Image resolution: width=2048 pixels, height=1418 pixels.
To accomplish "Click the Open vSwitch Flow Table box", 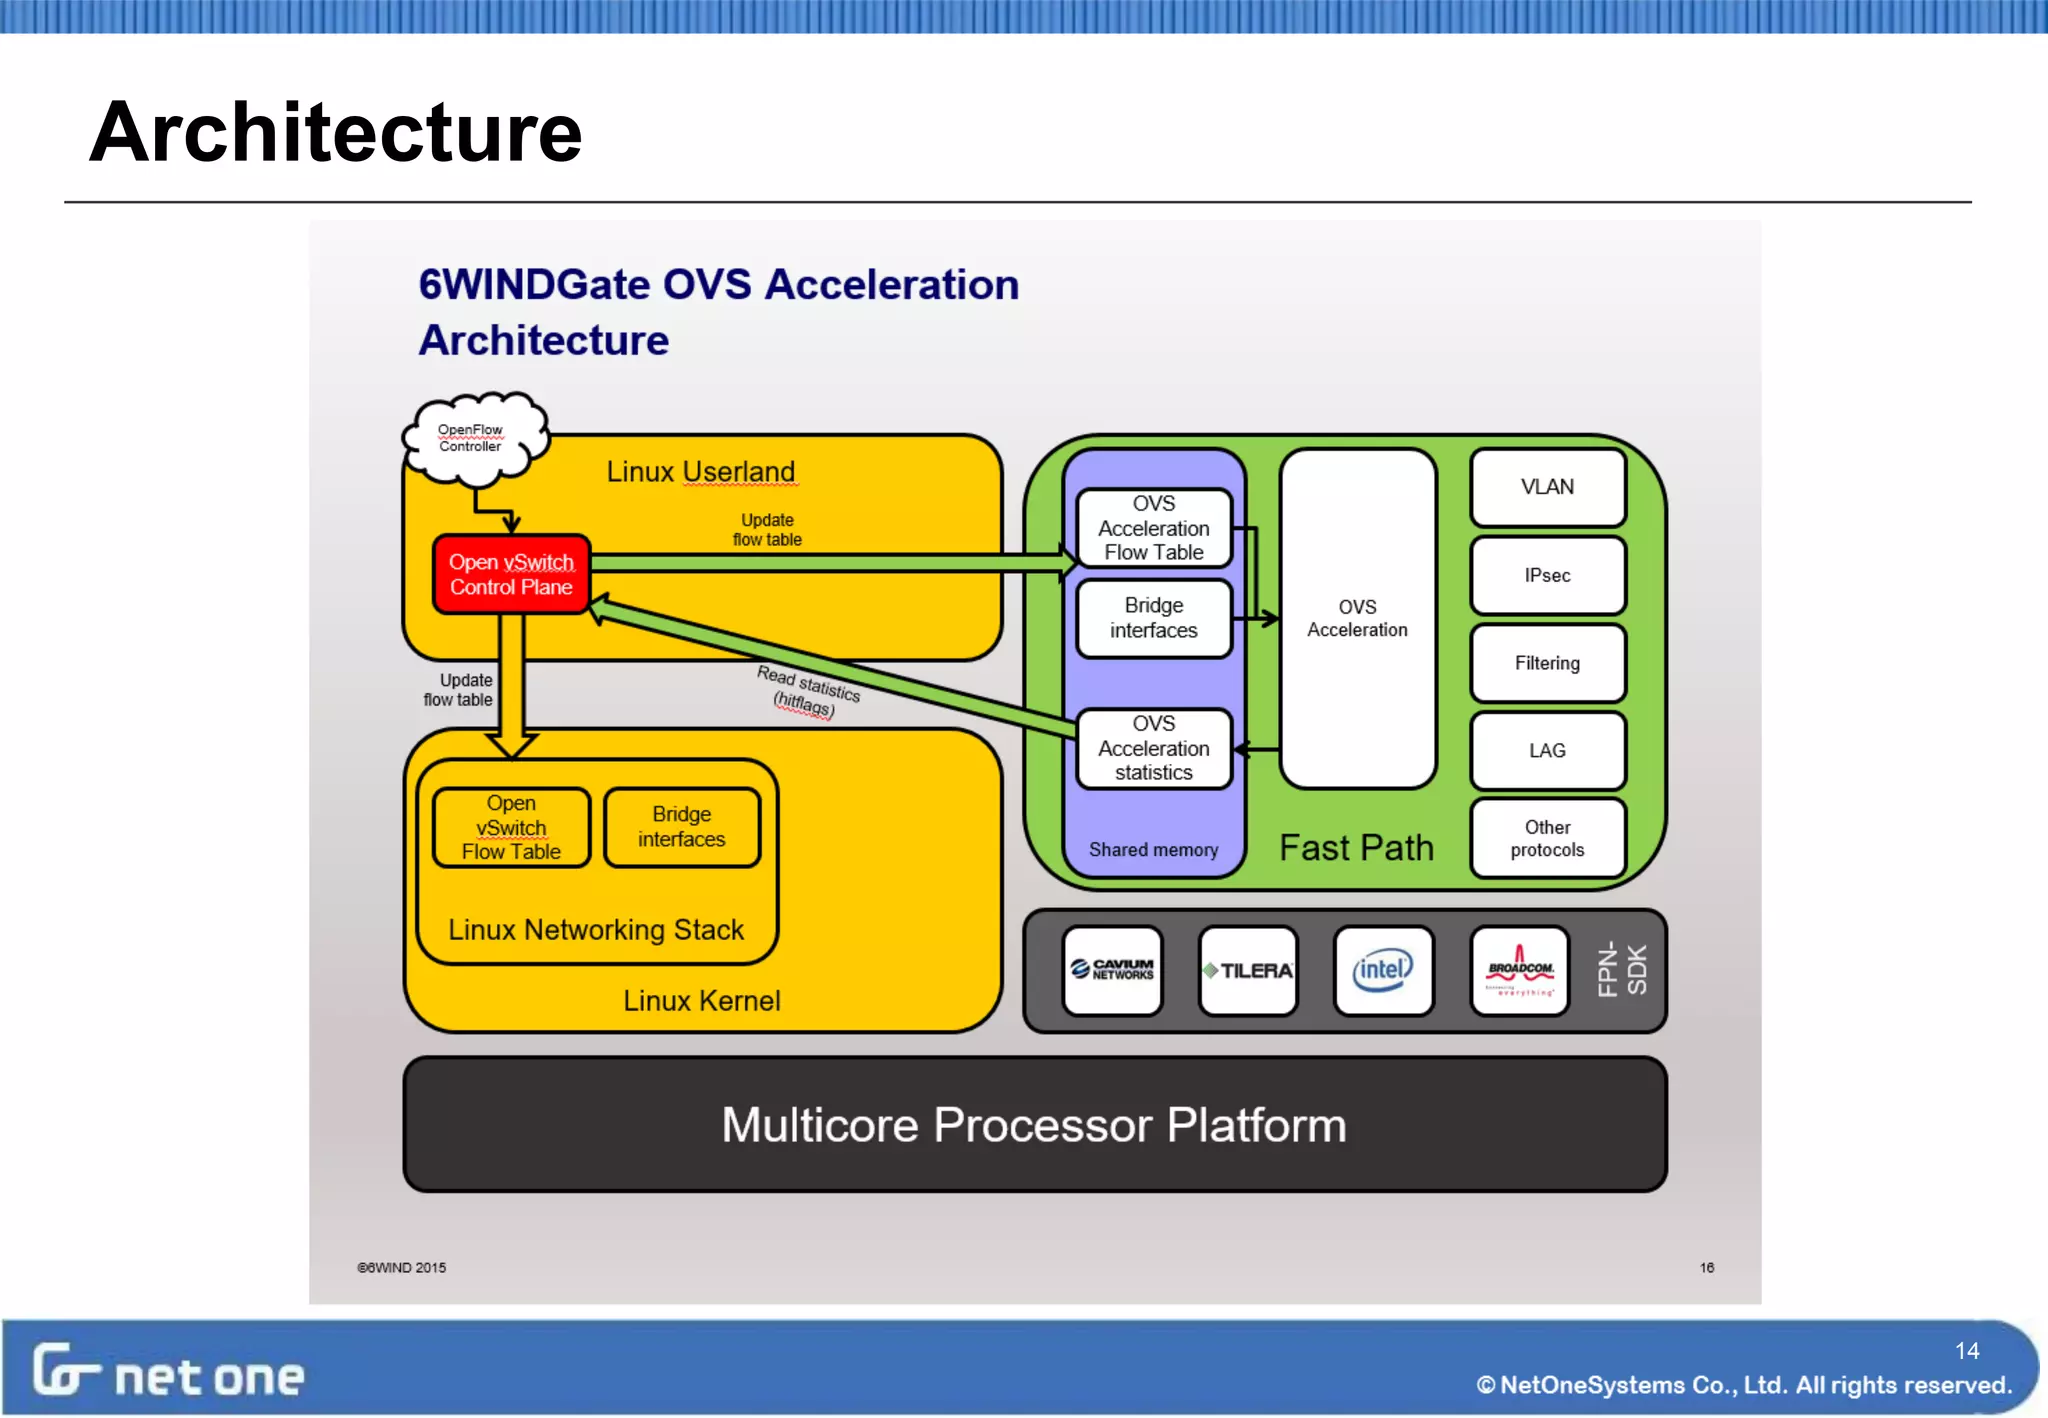I will (511, 828).
